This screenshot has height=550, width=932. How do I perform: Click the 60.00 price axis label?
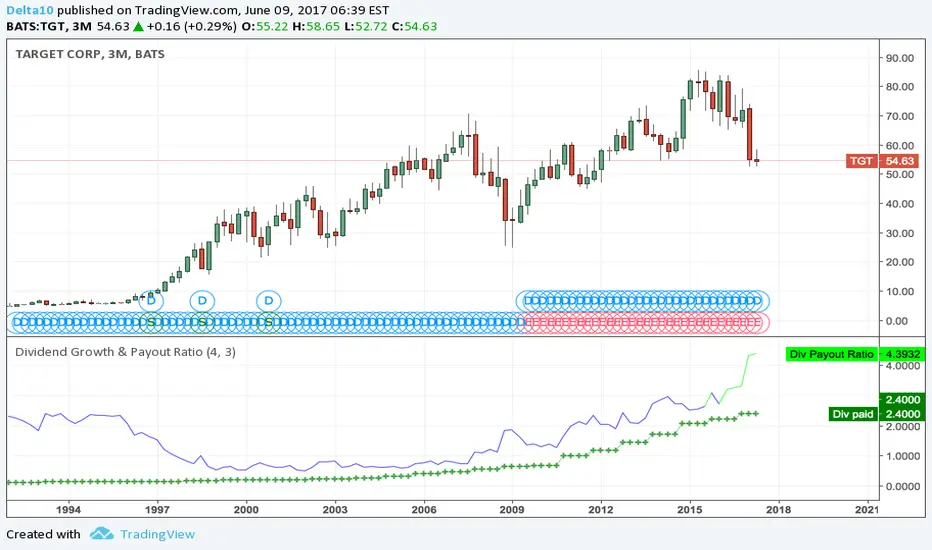click(900, 145)
